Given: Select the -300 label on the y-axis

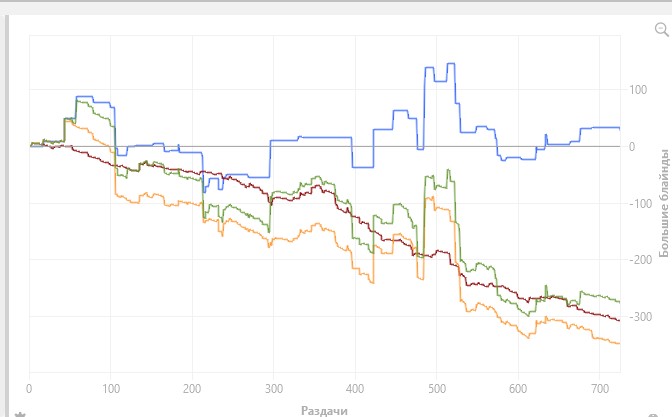Looking at the screenshot, I should pos(640,317).
